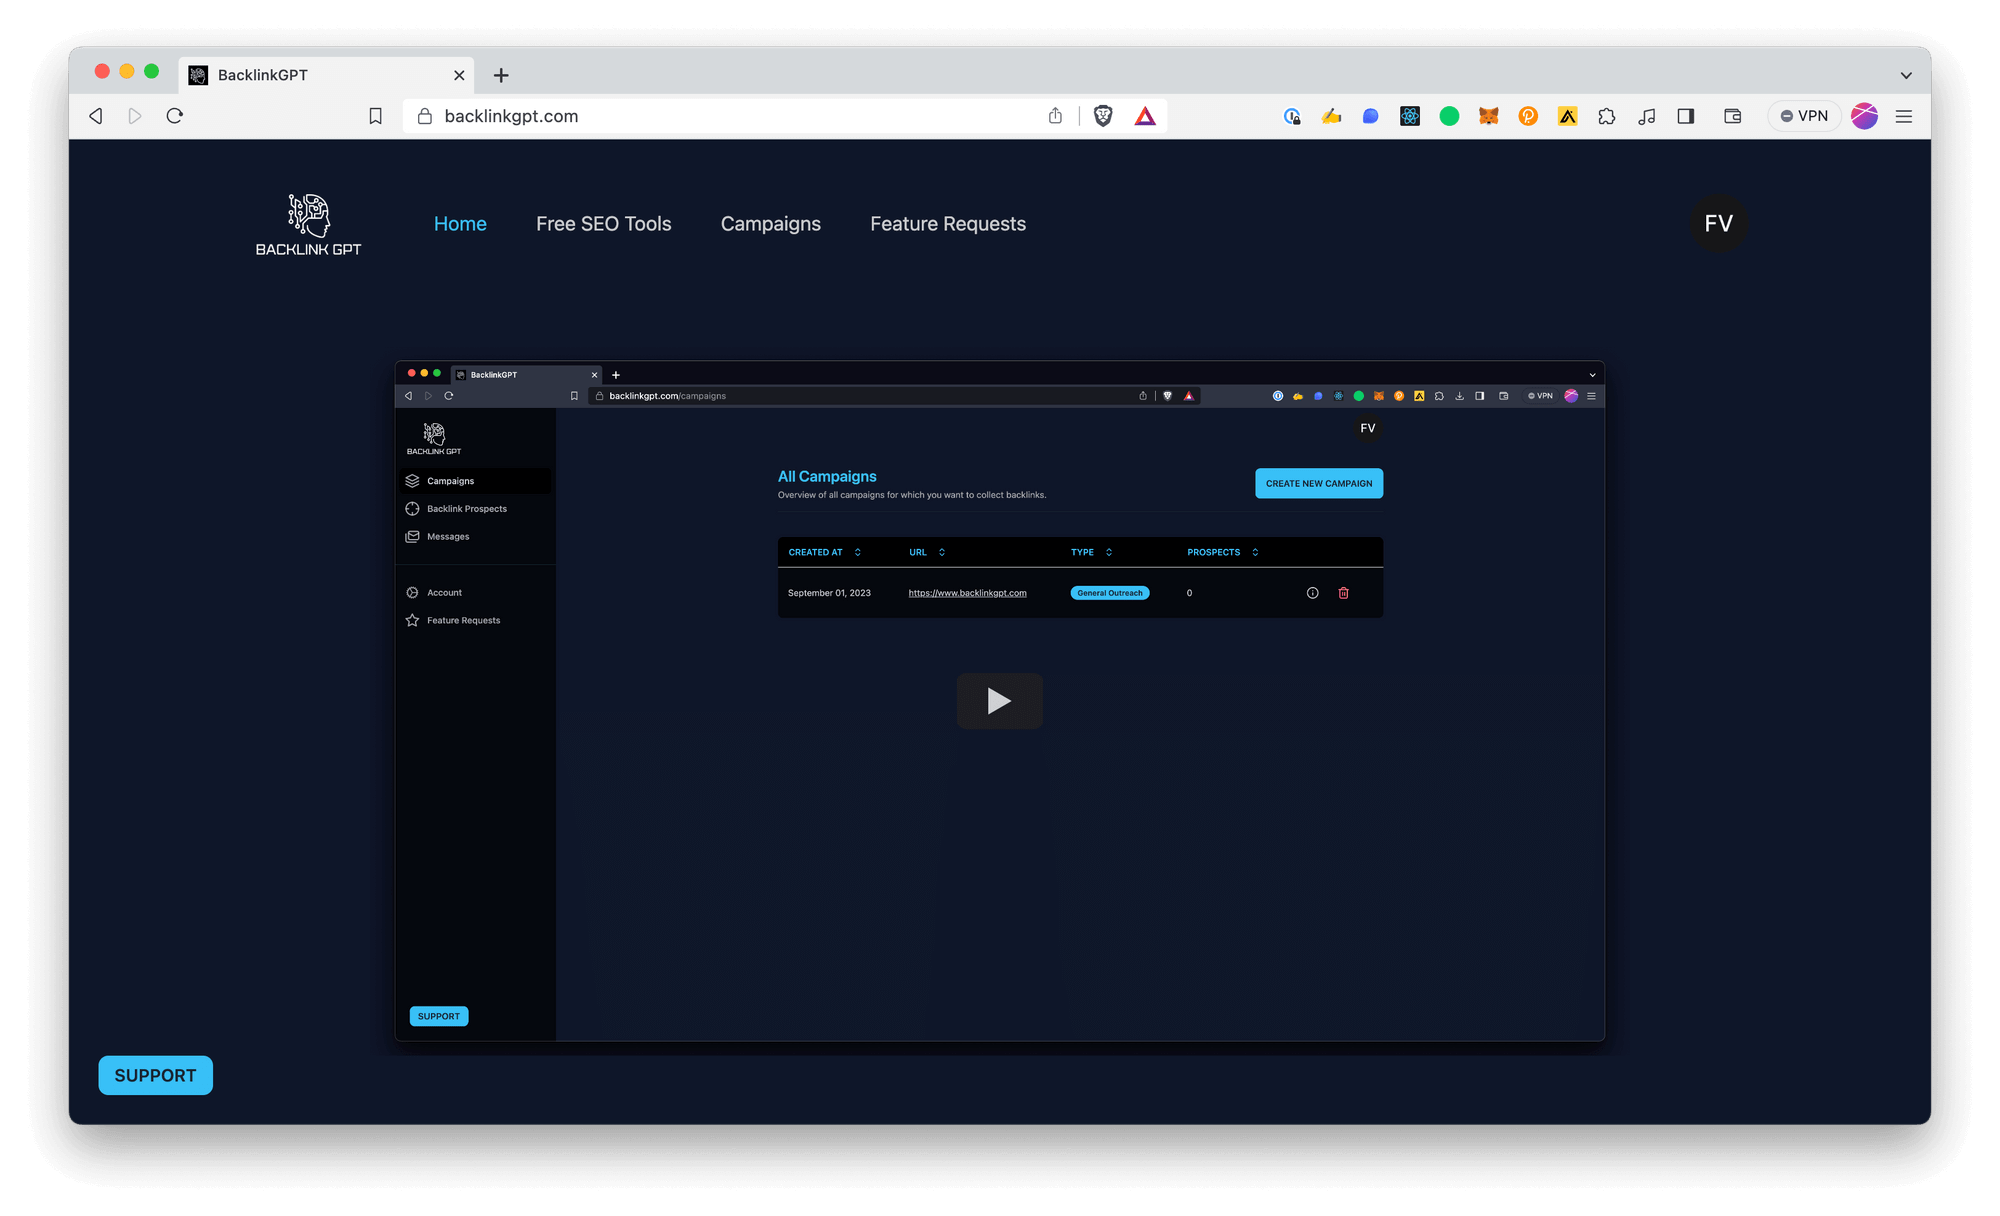Screen dimensions: 2000x1216
Task: Open the browser profile avatar
Action: coord(1865,116)
